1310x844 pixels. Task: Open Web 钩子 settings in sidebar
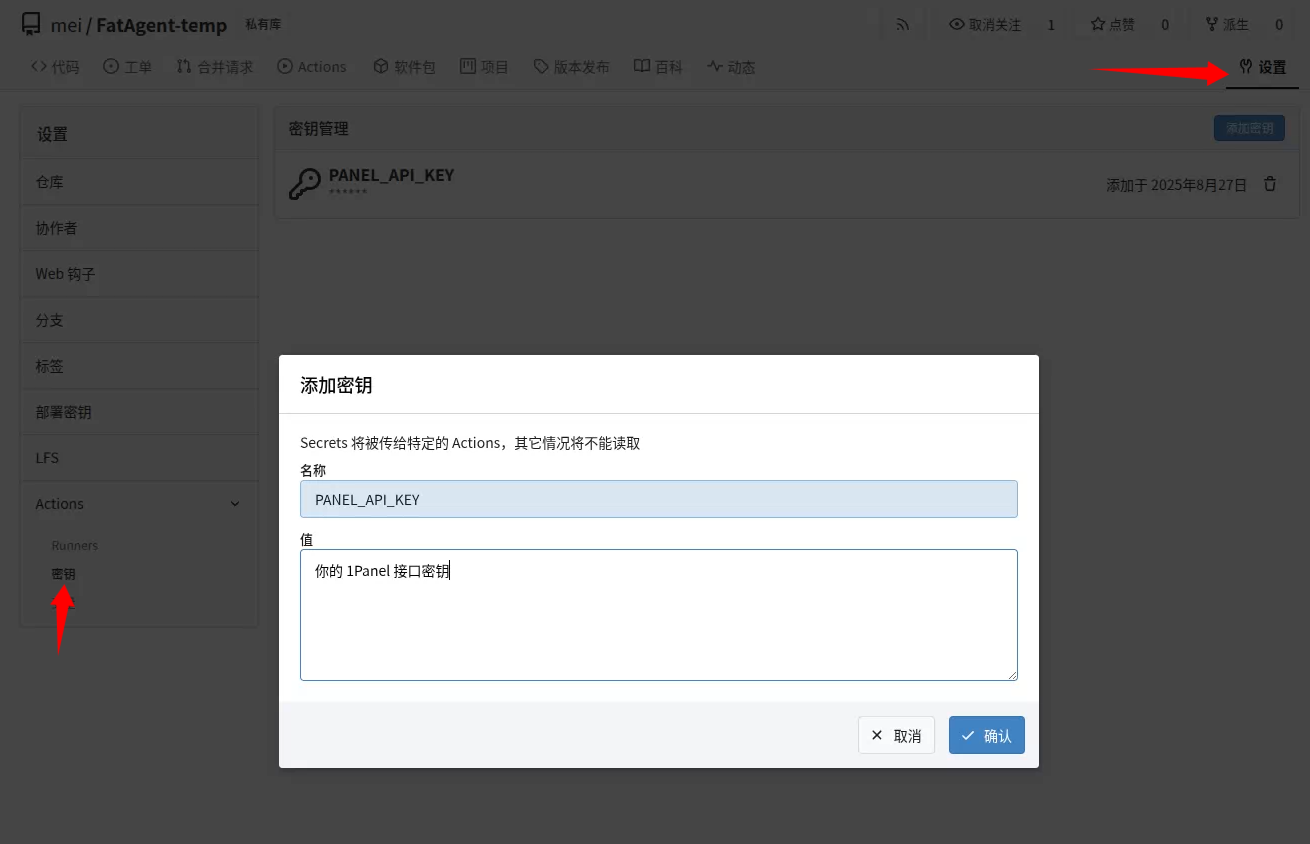pos(66,274)
